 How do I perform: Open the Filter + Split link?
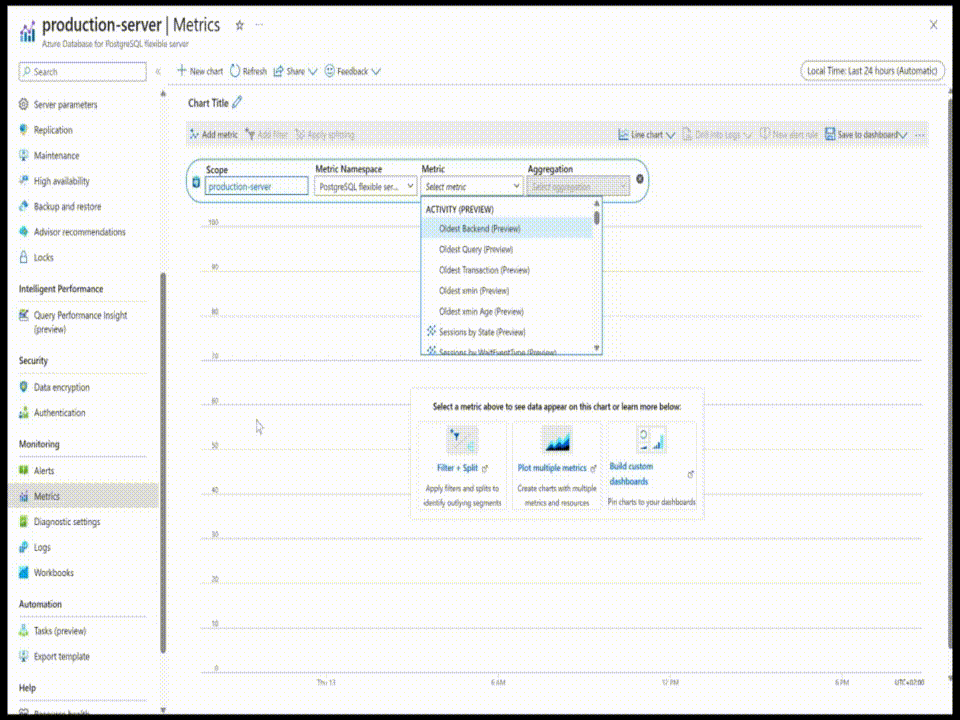tap(457, 468)
